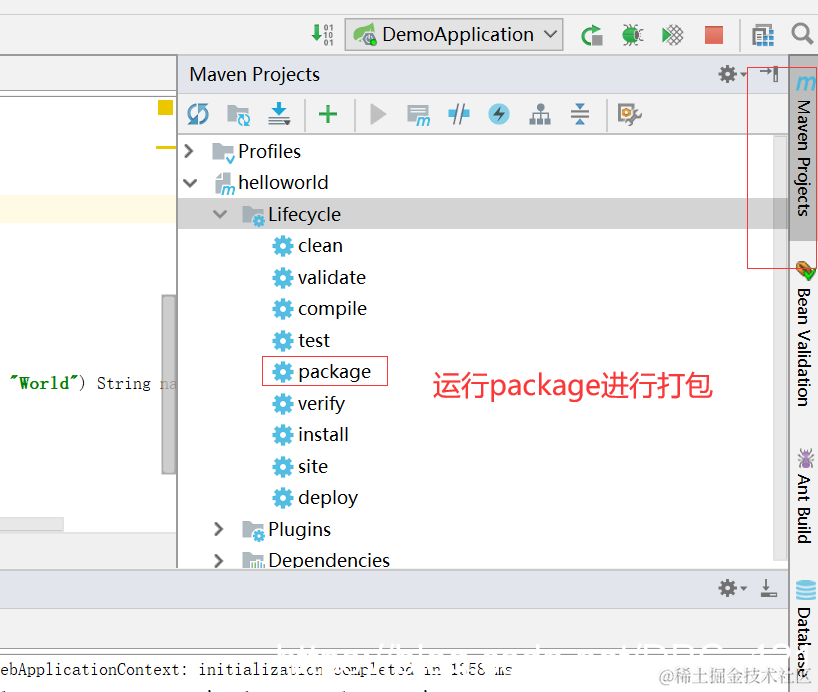Toggle offline mode in Maven toolbar
Viewport: 818px width, 692px height.
[459, 114]
